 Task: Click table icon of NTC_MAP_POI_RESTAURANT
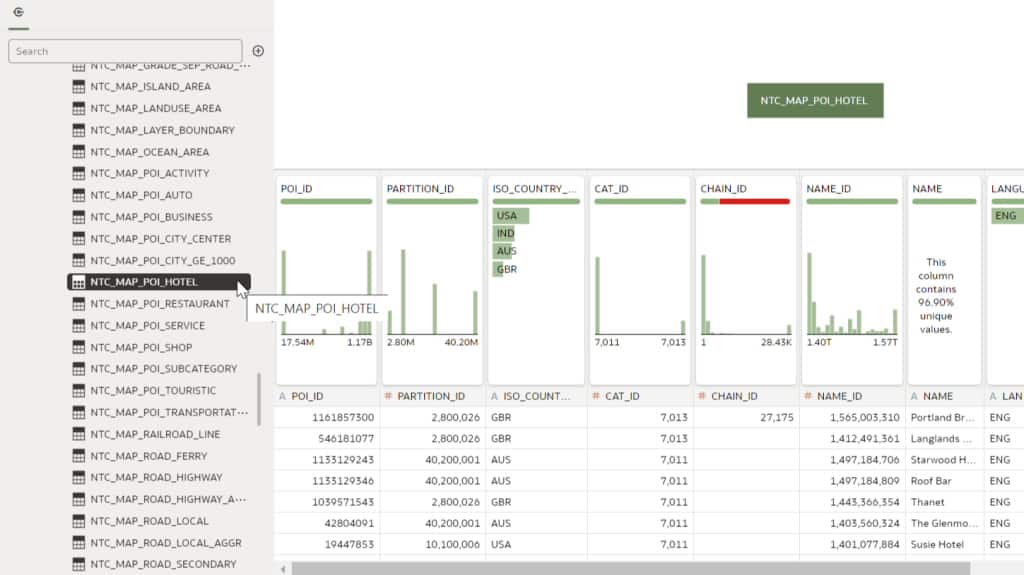[x=78, y=304]
